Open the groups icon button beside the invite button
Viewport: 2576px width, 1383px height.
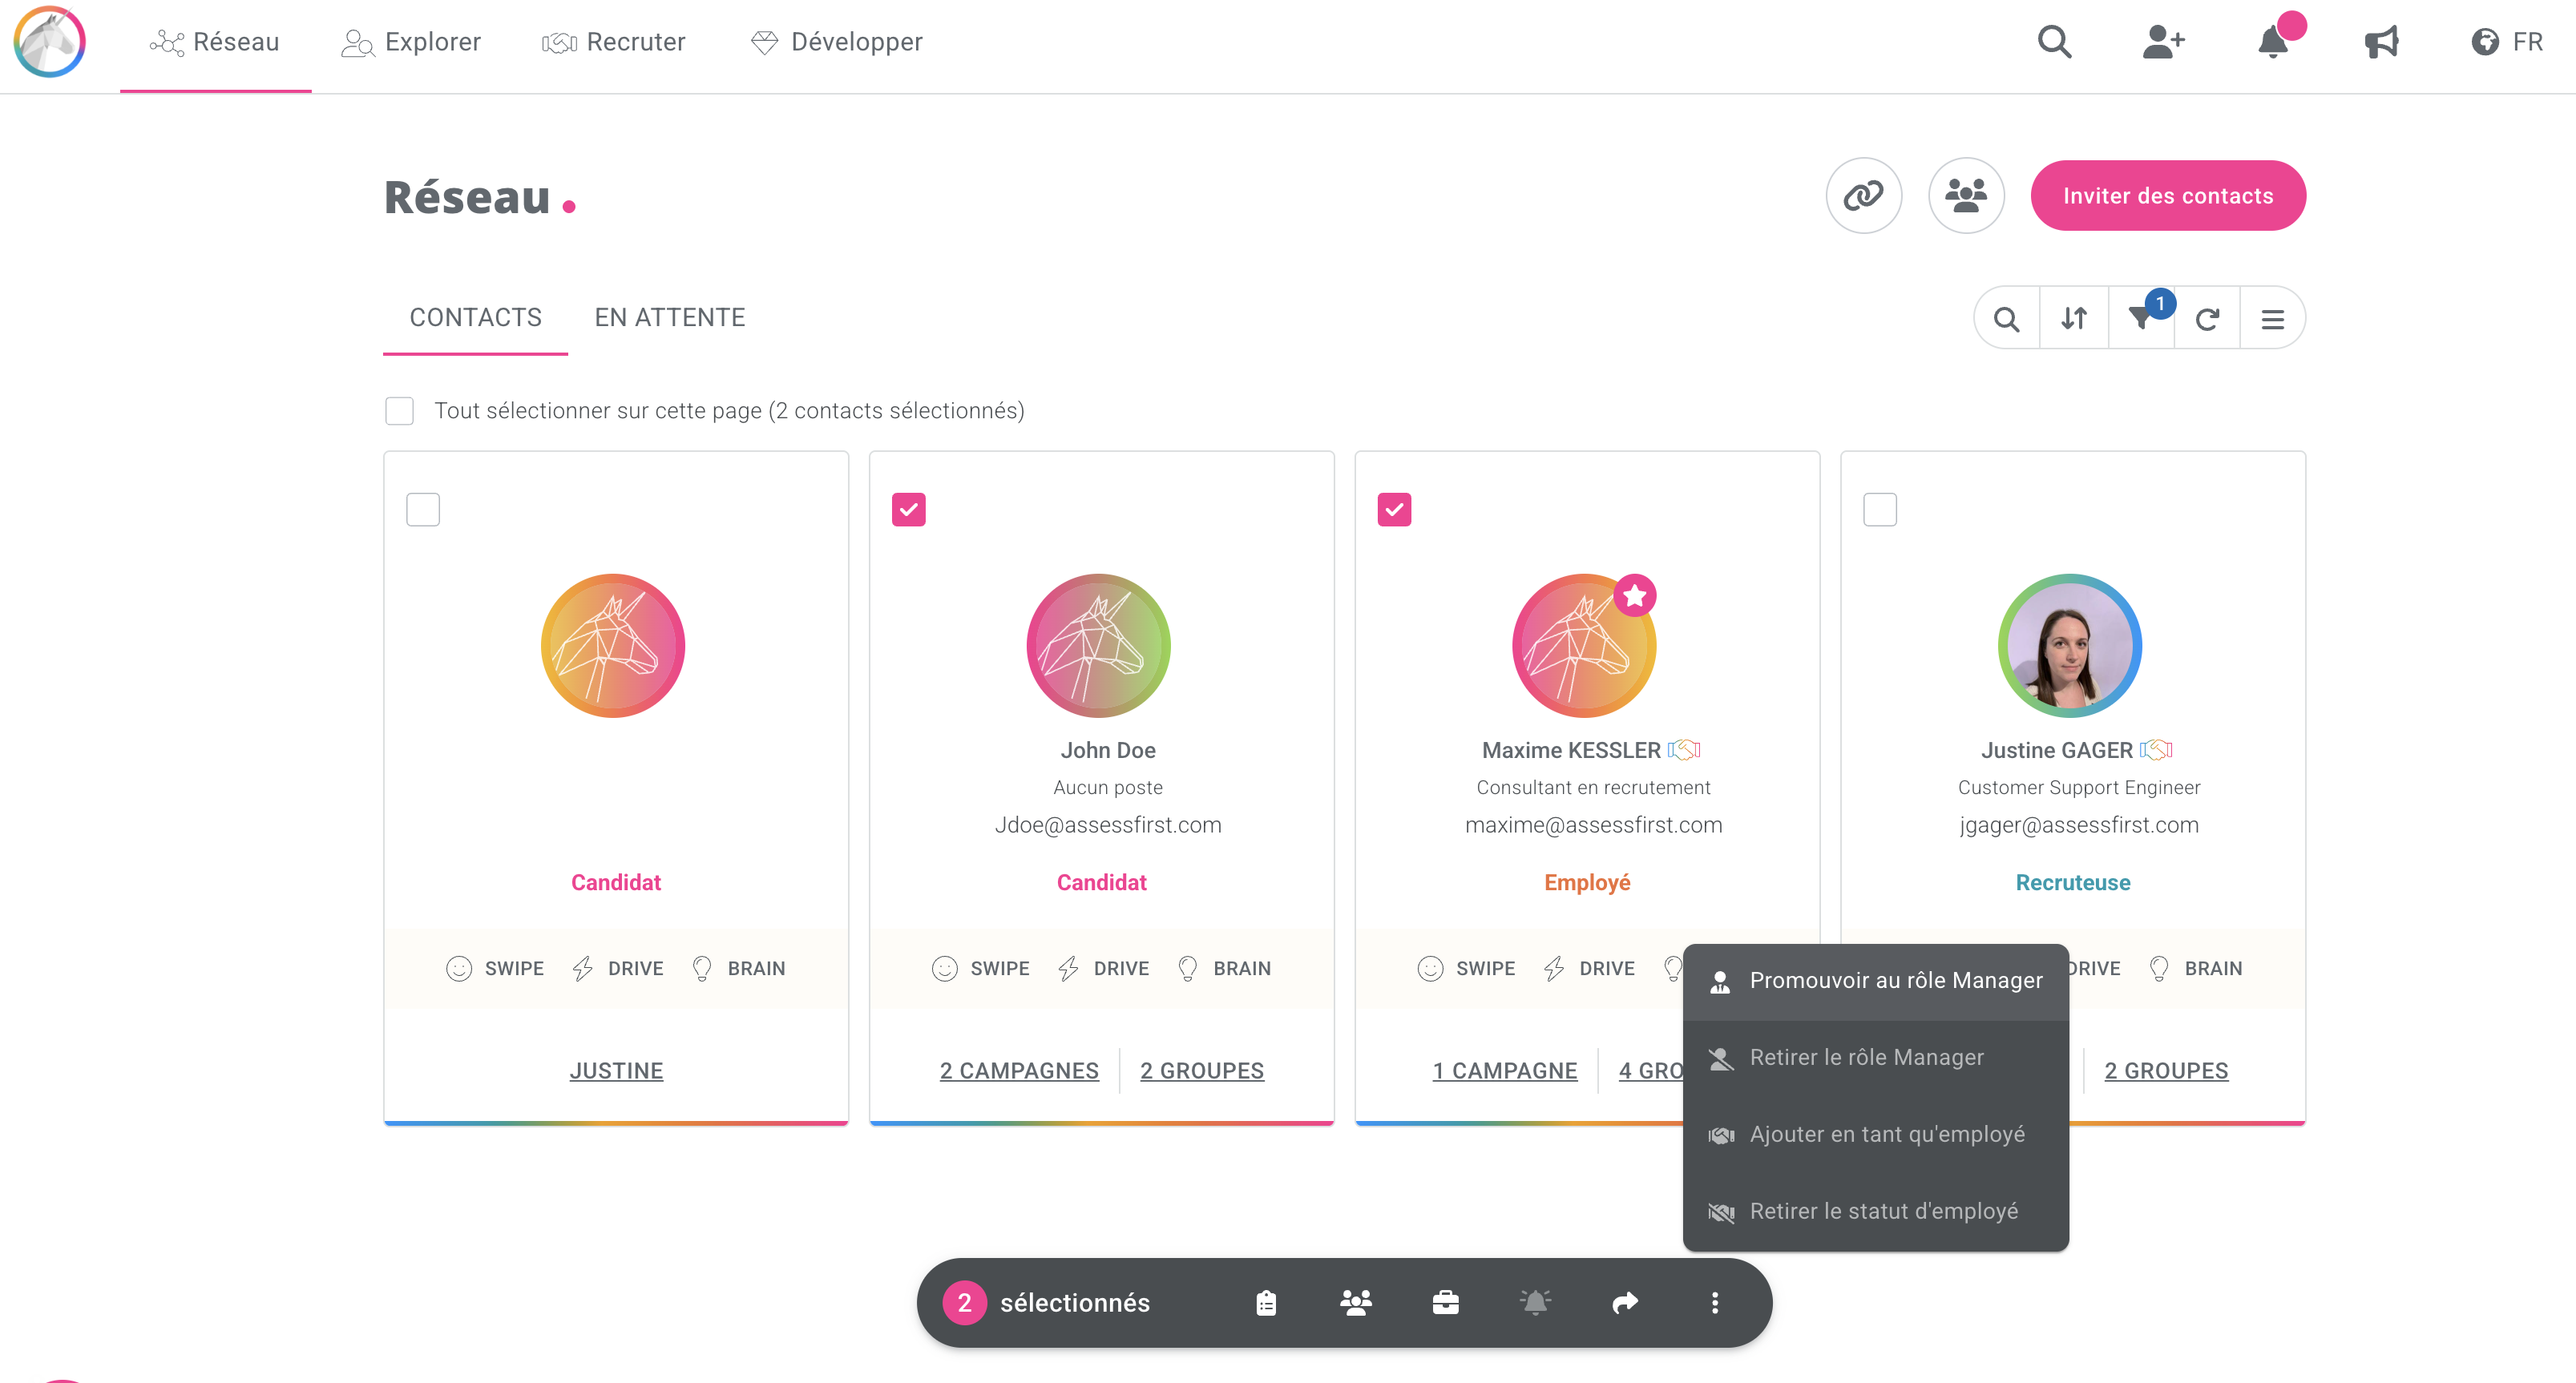[x=1965, y=195]
